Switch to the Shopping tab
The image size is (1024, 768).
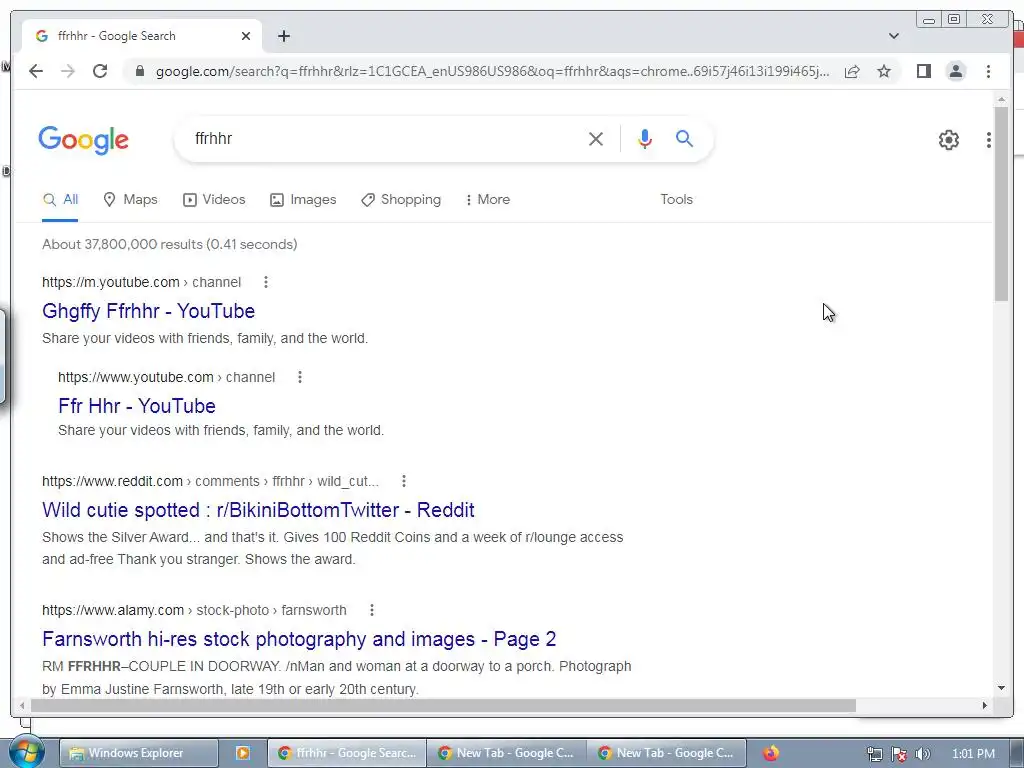coord(401,200)
